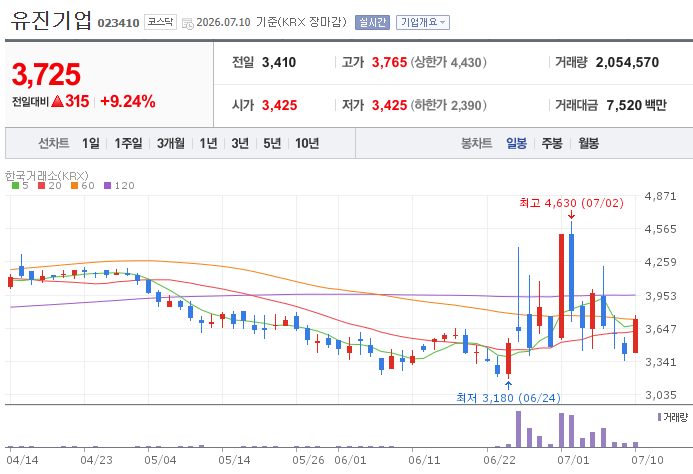Switch to the 1년 line chart
This screenshot has height=474, width=693.
tap(208, 143)
